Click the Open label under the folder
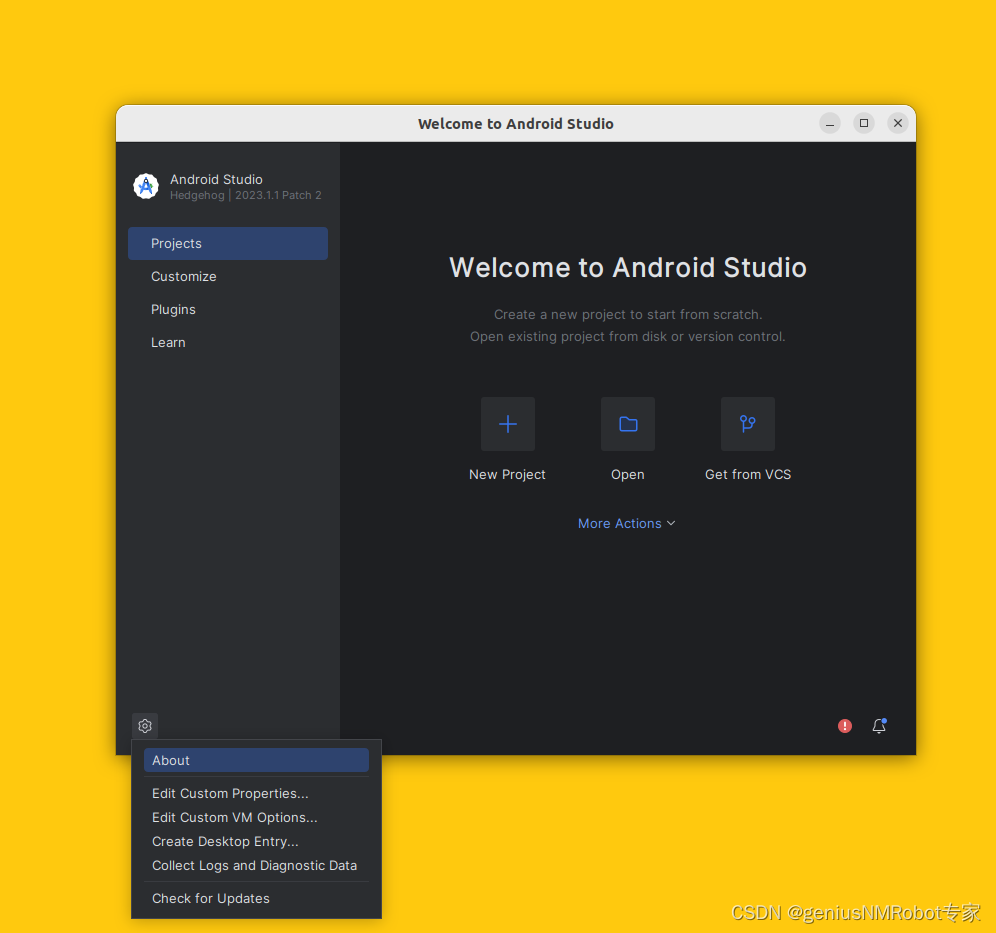Image resolution: width=996 pixels, height=933 pixels. click(x=628, y=474)
